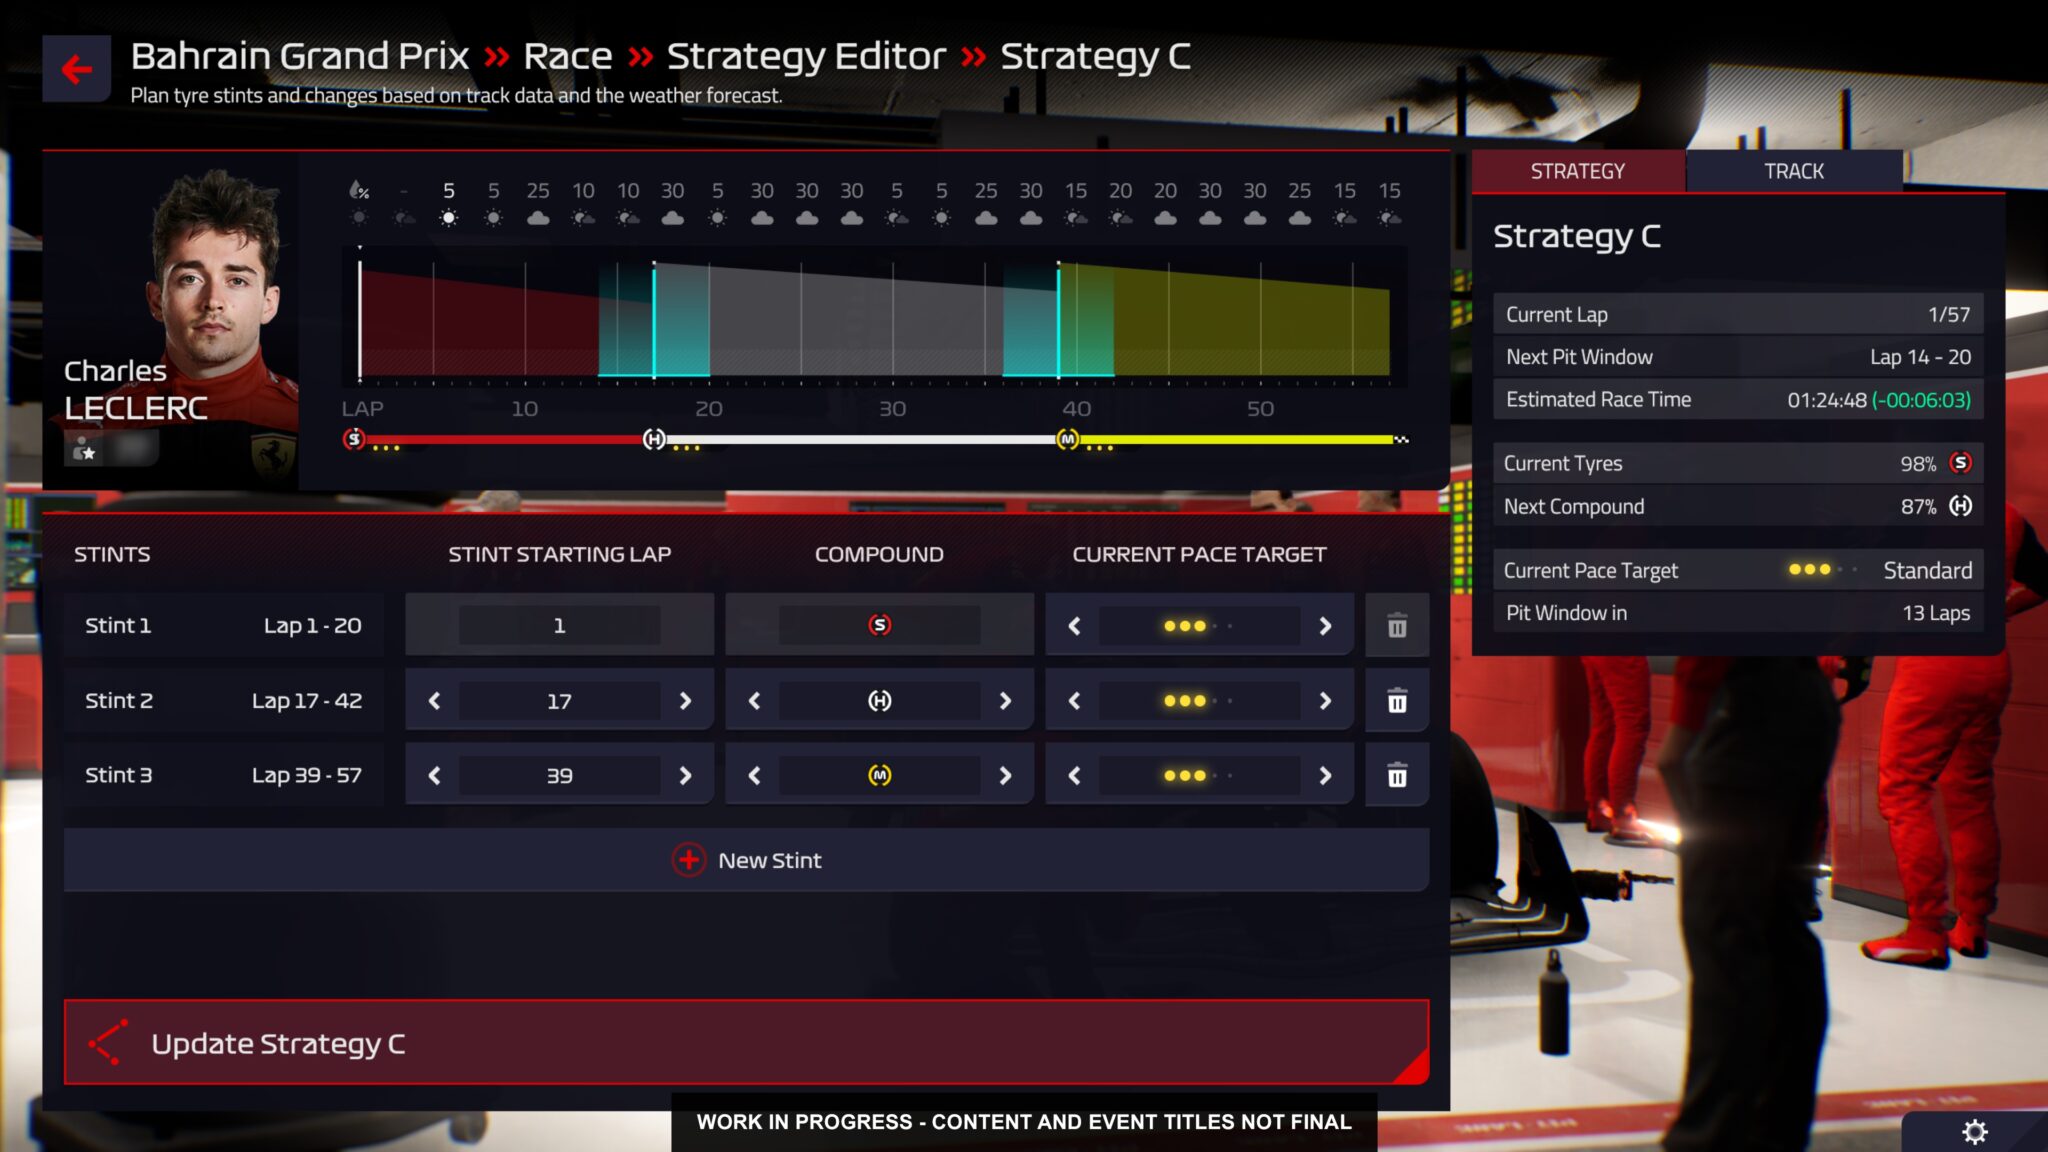
Task: Click the Hard compound tyre icon Stint 2
Action: 879,699
